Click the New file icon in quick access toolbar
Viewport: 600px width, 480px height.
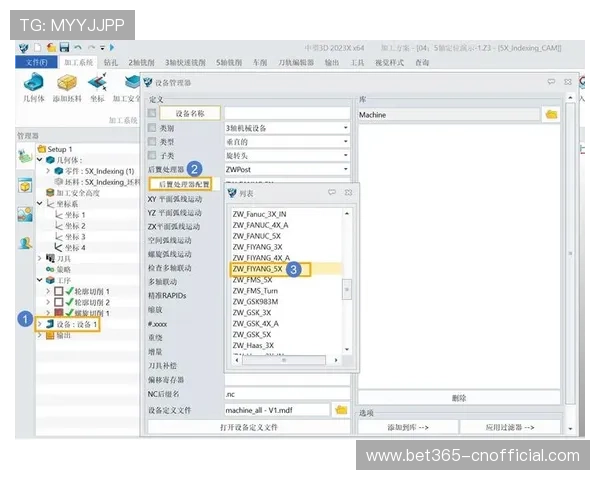click(x=38, y=47)
